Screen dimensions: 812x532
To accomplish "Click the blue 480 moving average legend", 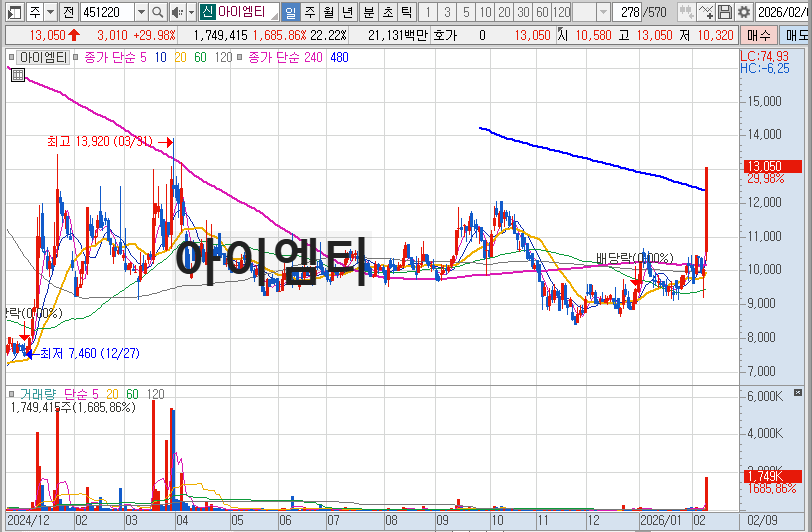I will [339, 57].
